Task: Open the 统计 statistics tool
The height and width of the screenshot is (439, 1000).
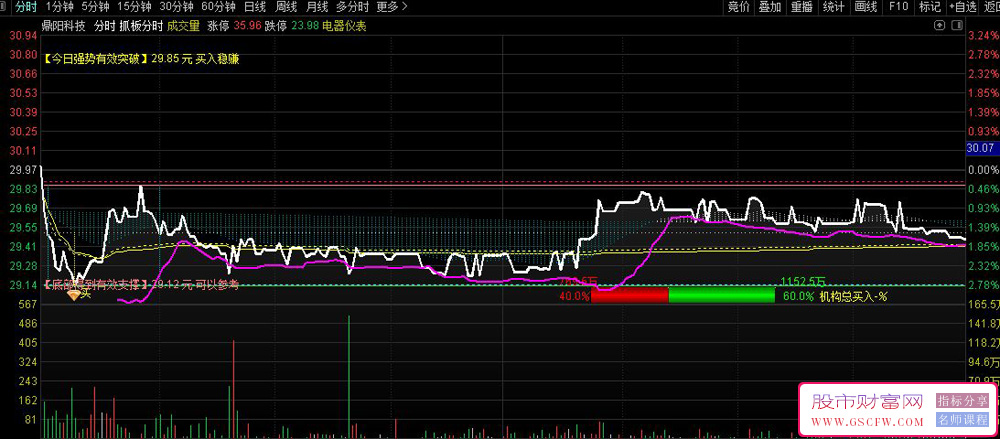Action: [x=833, y=7]
